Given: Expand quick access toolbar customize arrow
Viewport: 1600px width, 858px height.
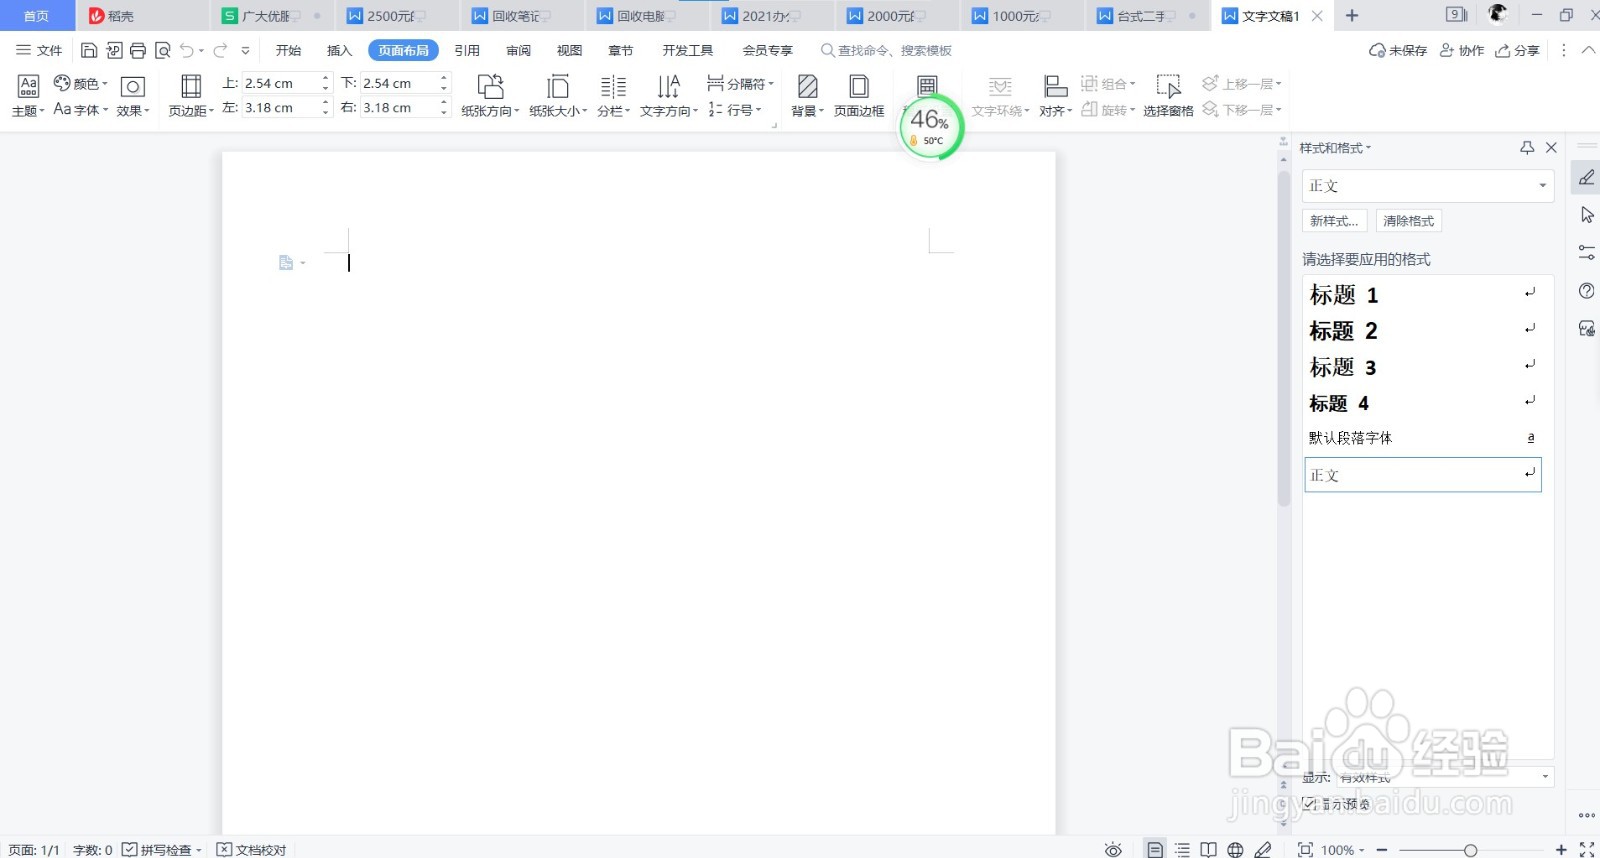Looking at the screenshot, I should (245, 50).
